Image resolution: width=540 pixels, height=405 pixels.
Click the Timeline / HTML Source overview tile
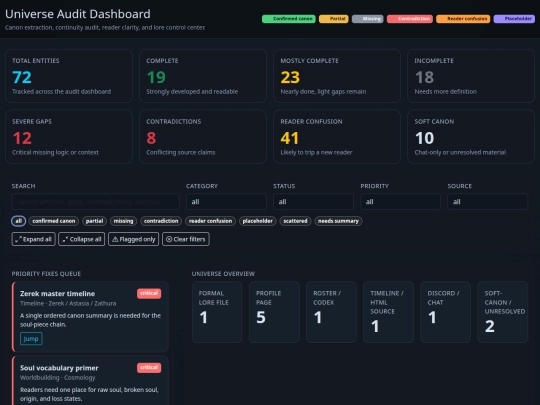pyautogui.click(x=388, y=312)
